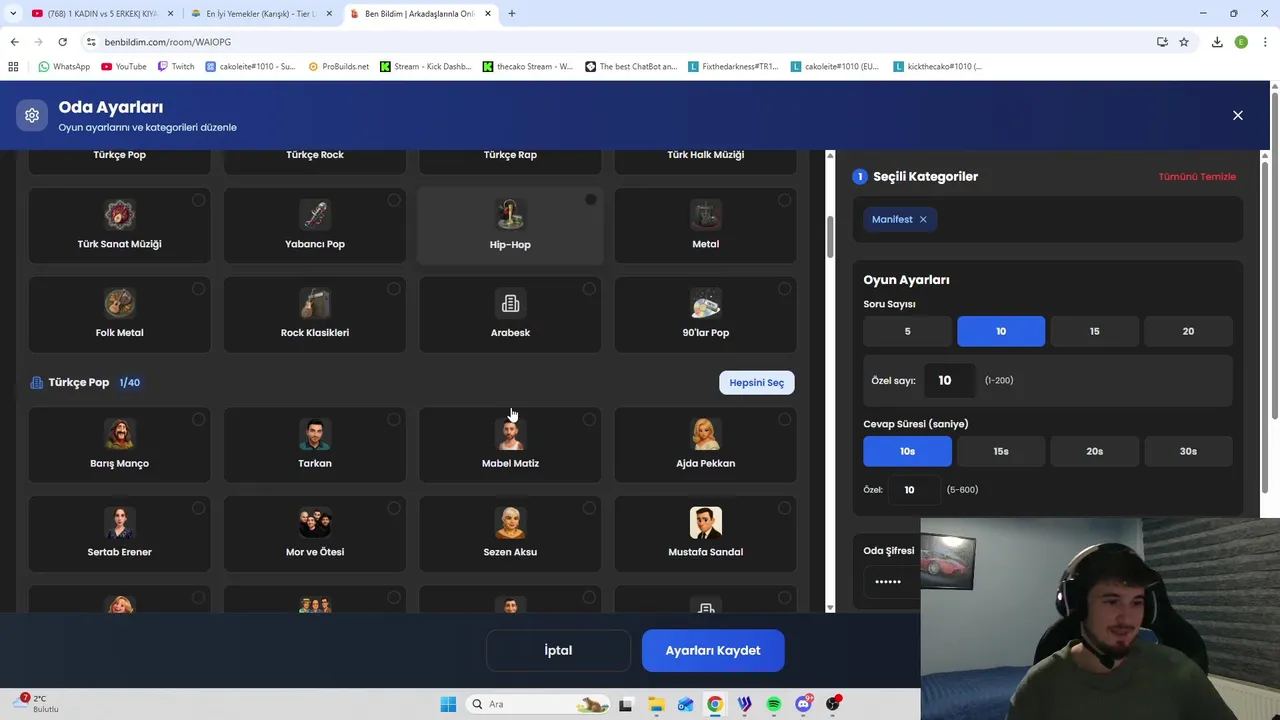
Task: Save settings with Ayarları Kaydet
Action: pos(713,650)
